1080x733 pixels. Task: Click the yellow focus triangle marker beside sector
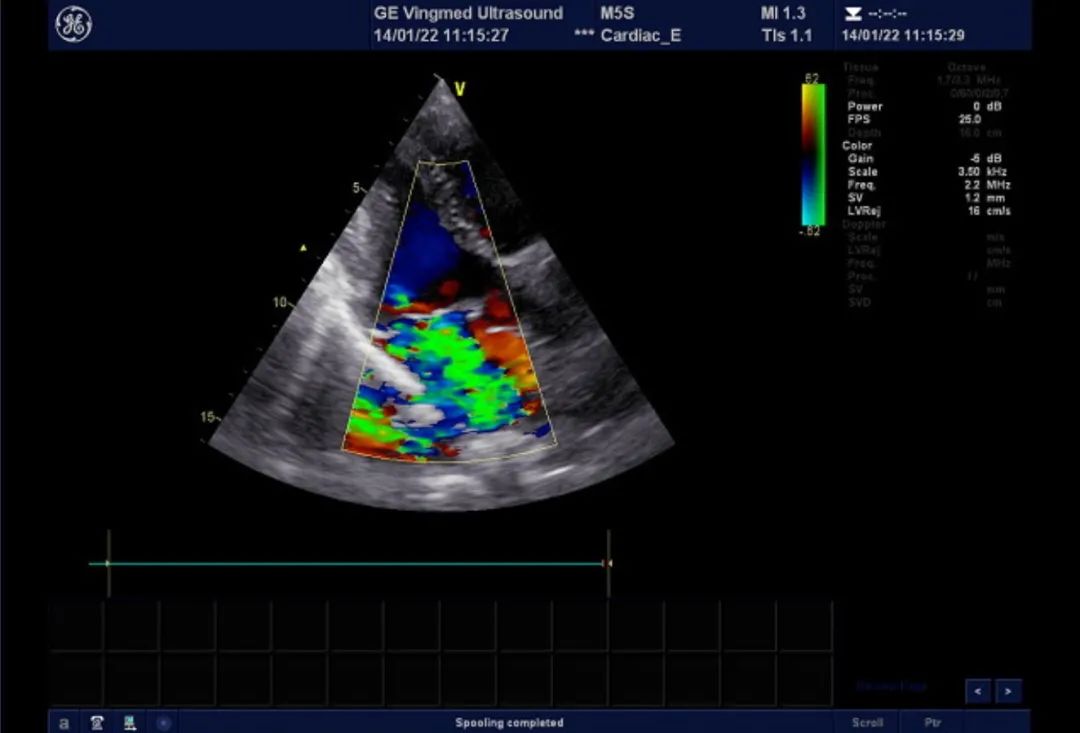(x=304, y=246)
